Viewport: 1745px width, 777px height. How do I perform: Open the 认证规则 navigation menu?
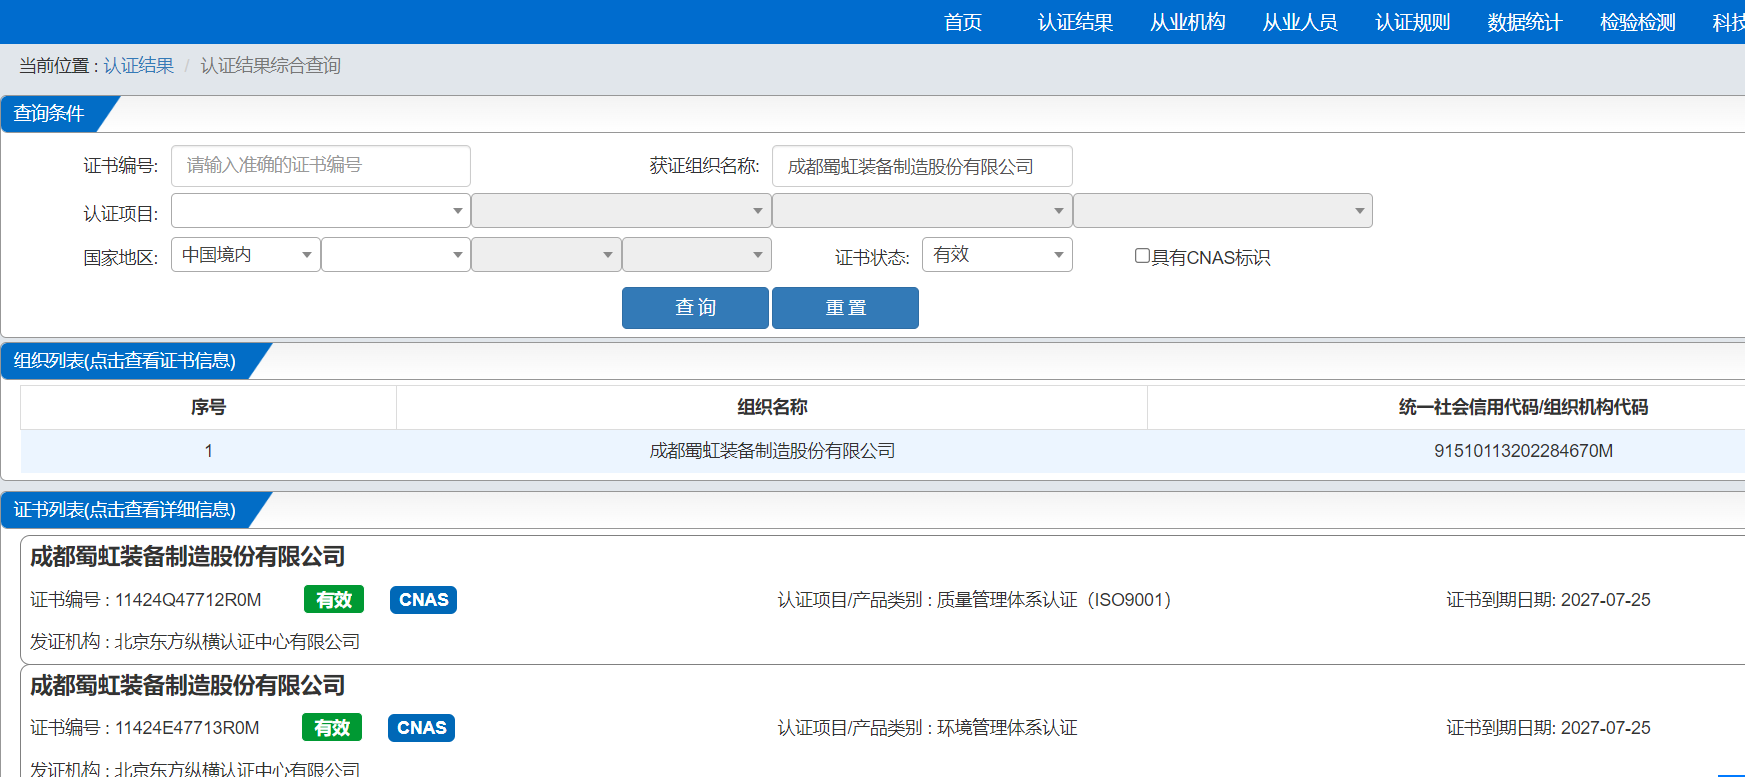1412,22
